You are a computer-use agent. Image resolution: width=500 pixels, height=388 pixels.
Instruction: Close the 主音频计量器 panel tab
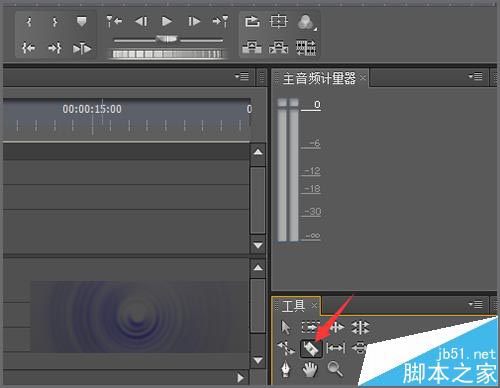[x=363, y=78]
